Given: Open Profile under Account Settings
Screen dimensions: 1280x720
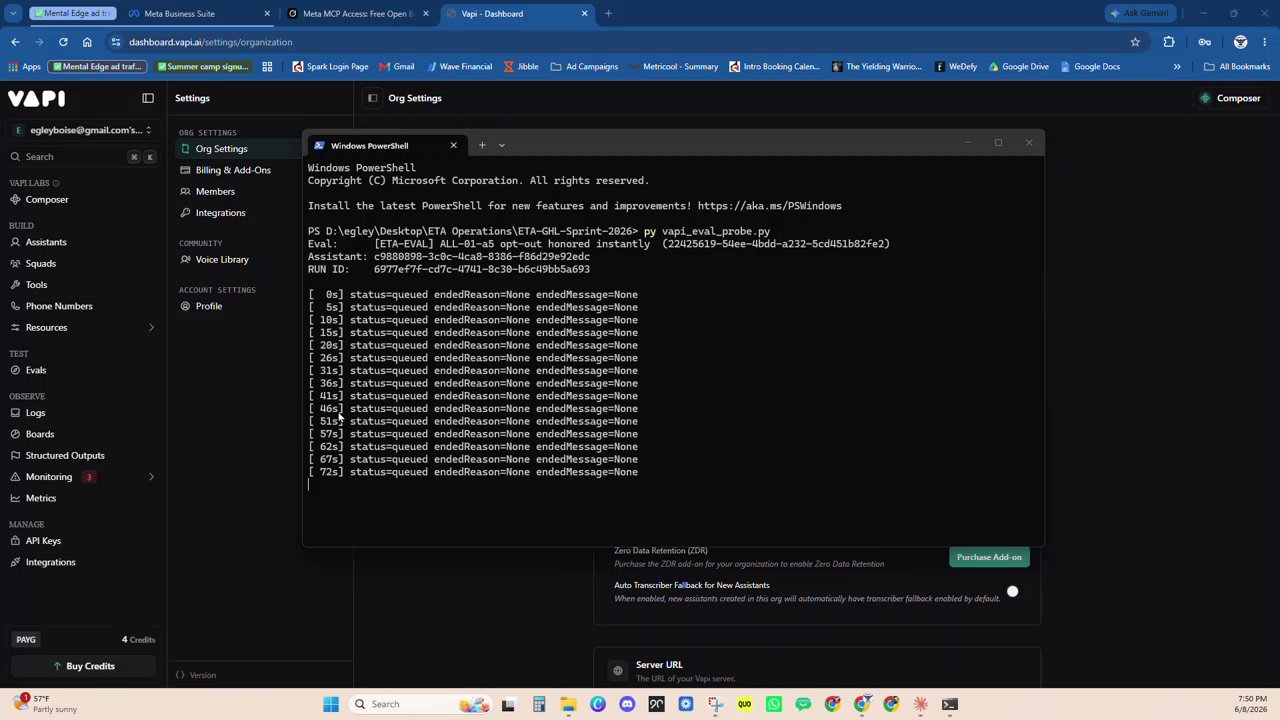Looking at the screenshot, I should 209,306.
